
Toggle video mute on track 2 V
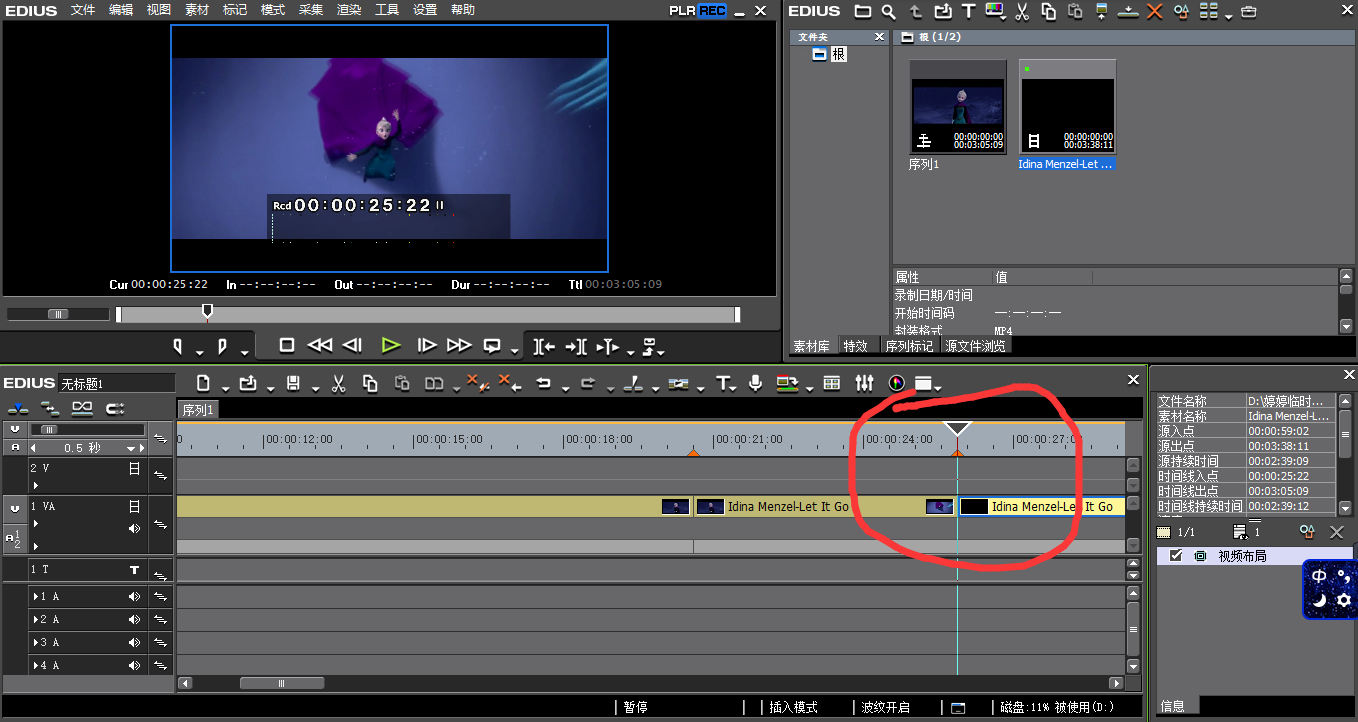(x=134, y=467)
